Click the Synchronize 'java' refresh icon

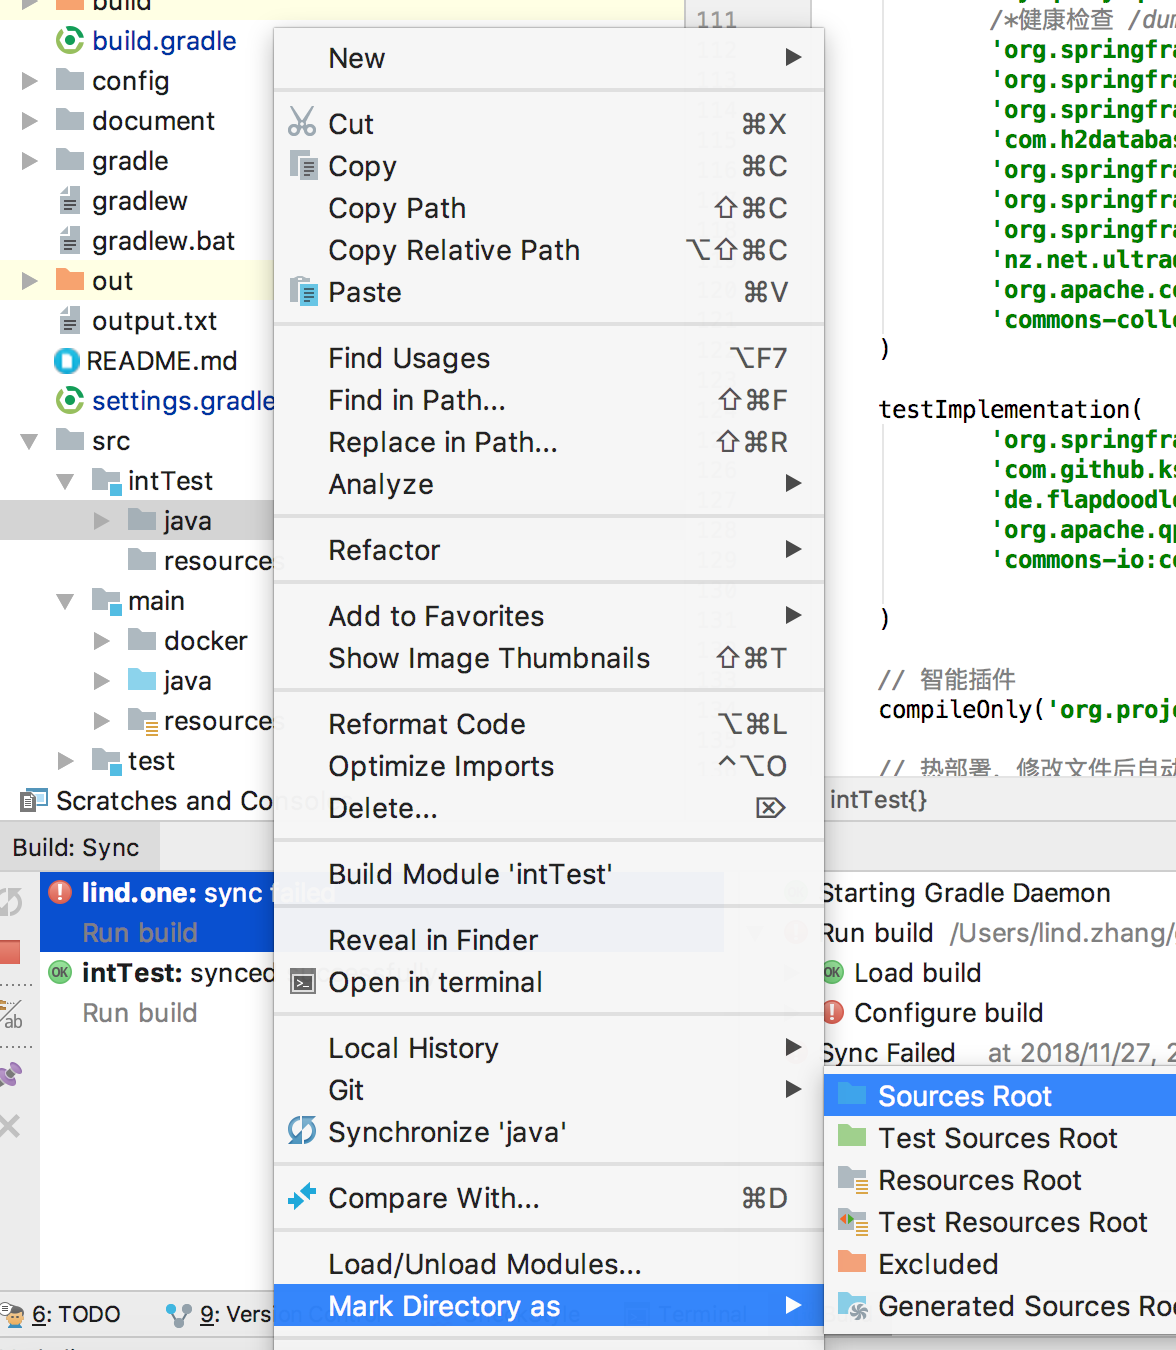point(302,1131)
